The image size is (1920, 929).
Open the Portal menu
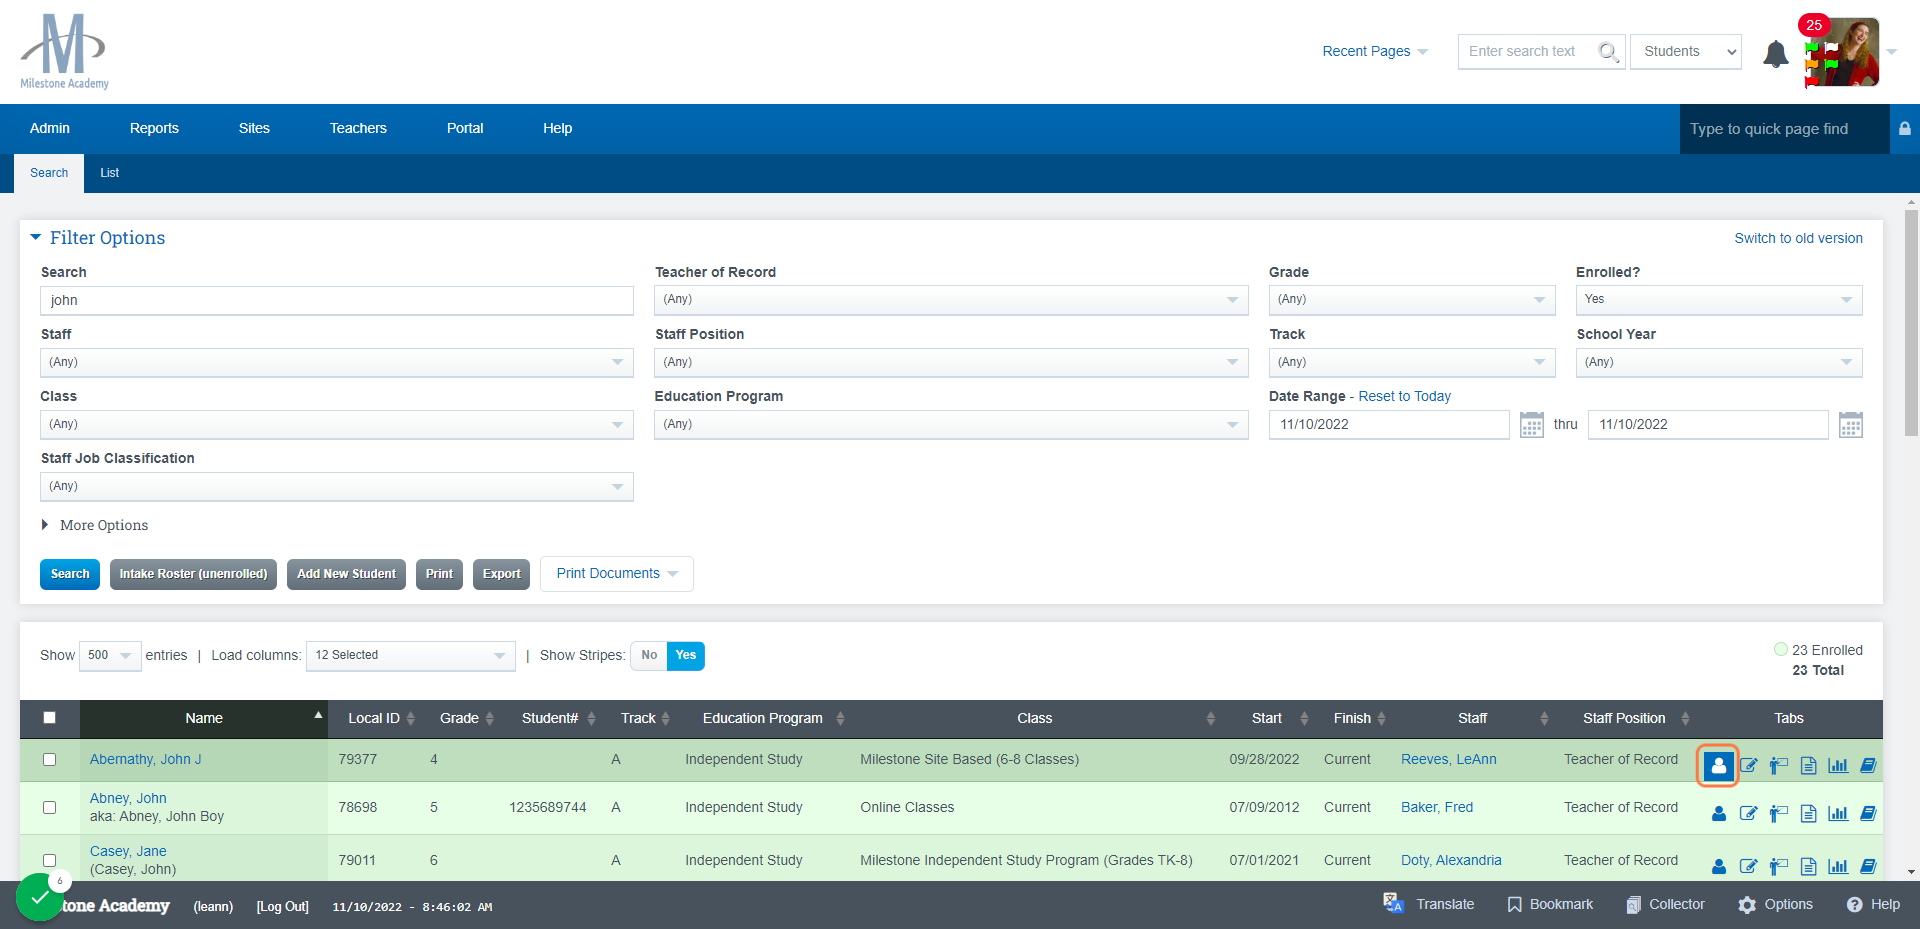[x=465, y=128]
